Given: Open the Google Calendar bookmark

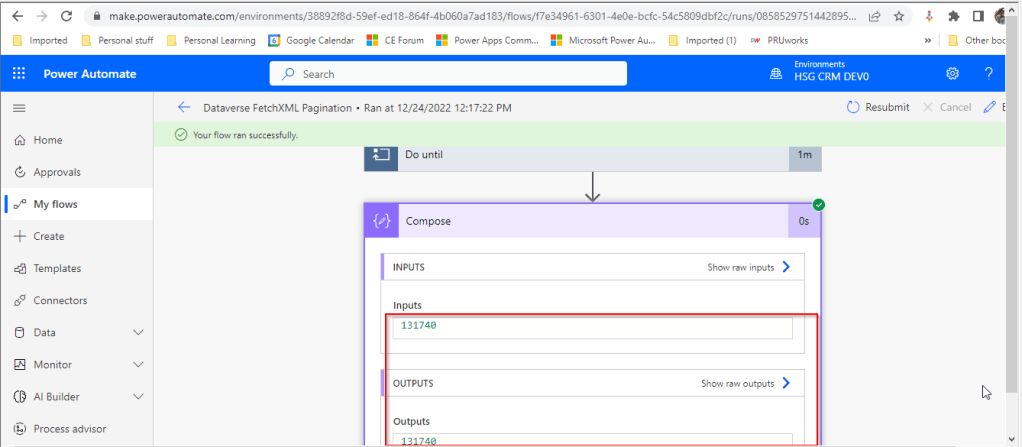Looking at the screenshot, I should point(311,40).
